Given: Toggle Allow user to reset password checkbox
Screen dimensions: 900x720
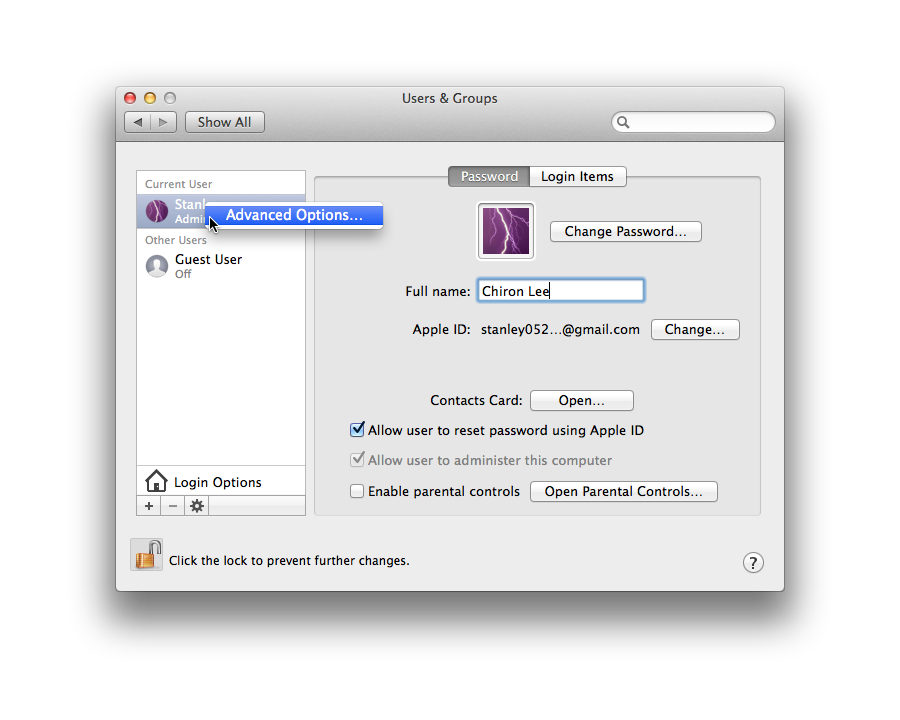Looking at the screenshot, I should coord(357,430).
